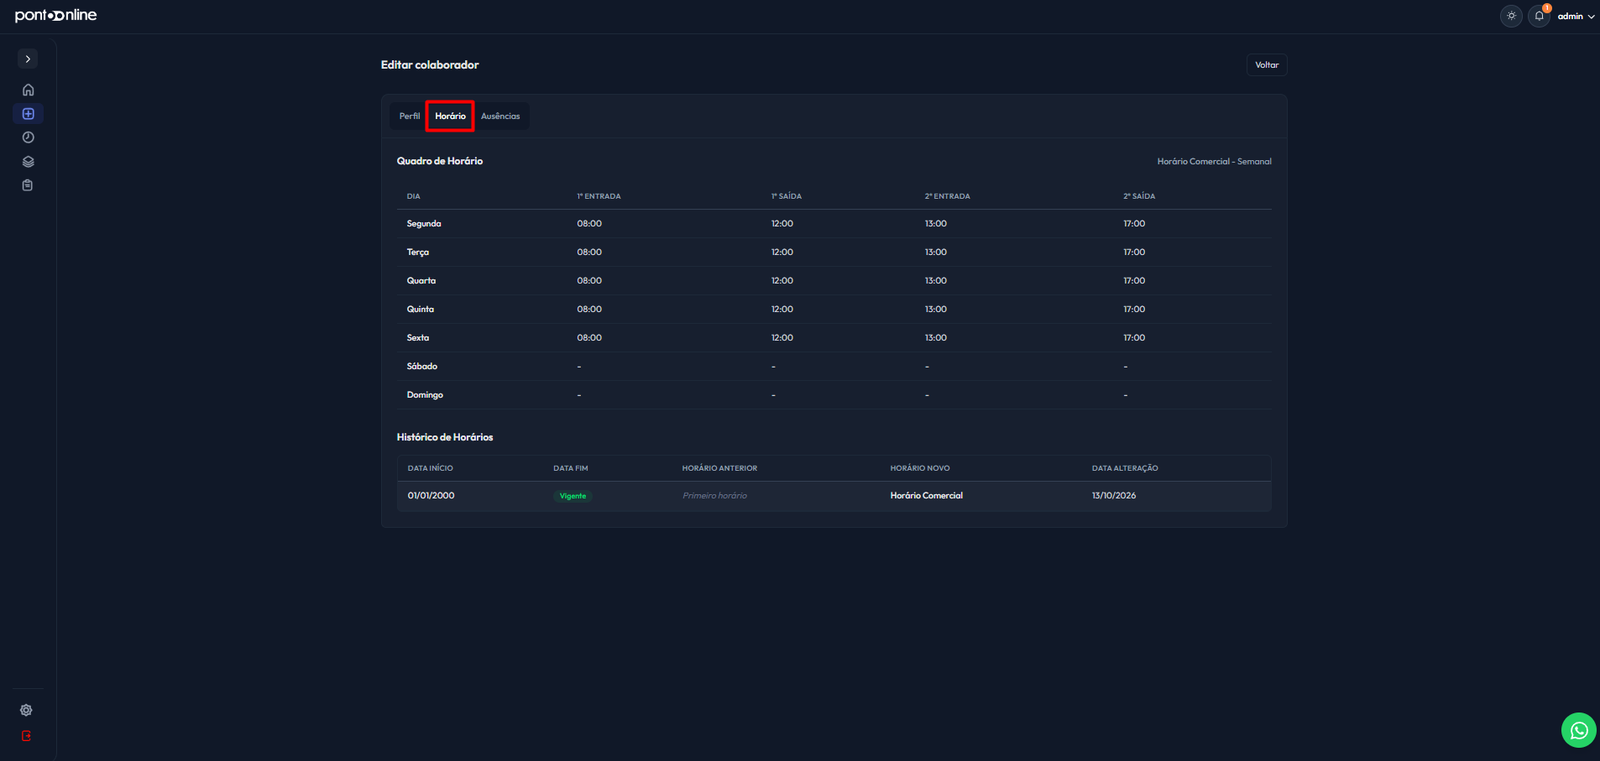Screen dimensions: 1600x761
Task: Toggle light theme with the sun icon
Action: (x=1511, y=16)
